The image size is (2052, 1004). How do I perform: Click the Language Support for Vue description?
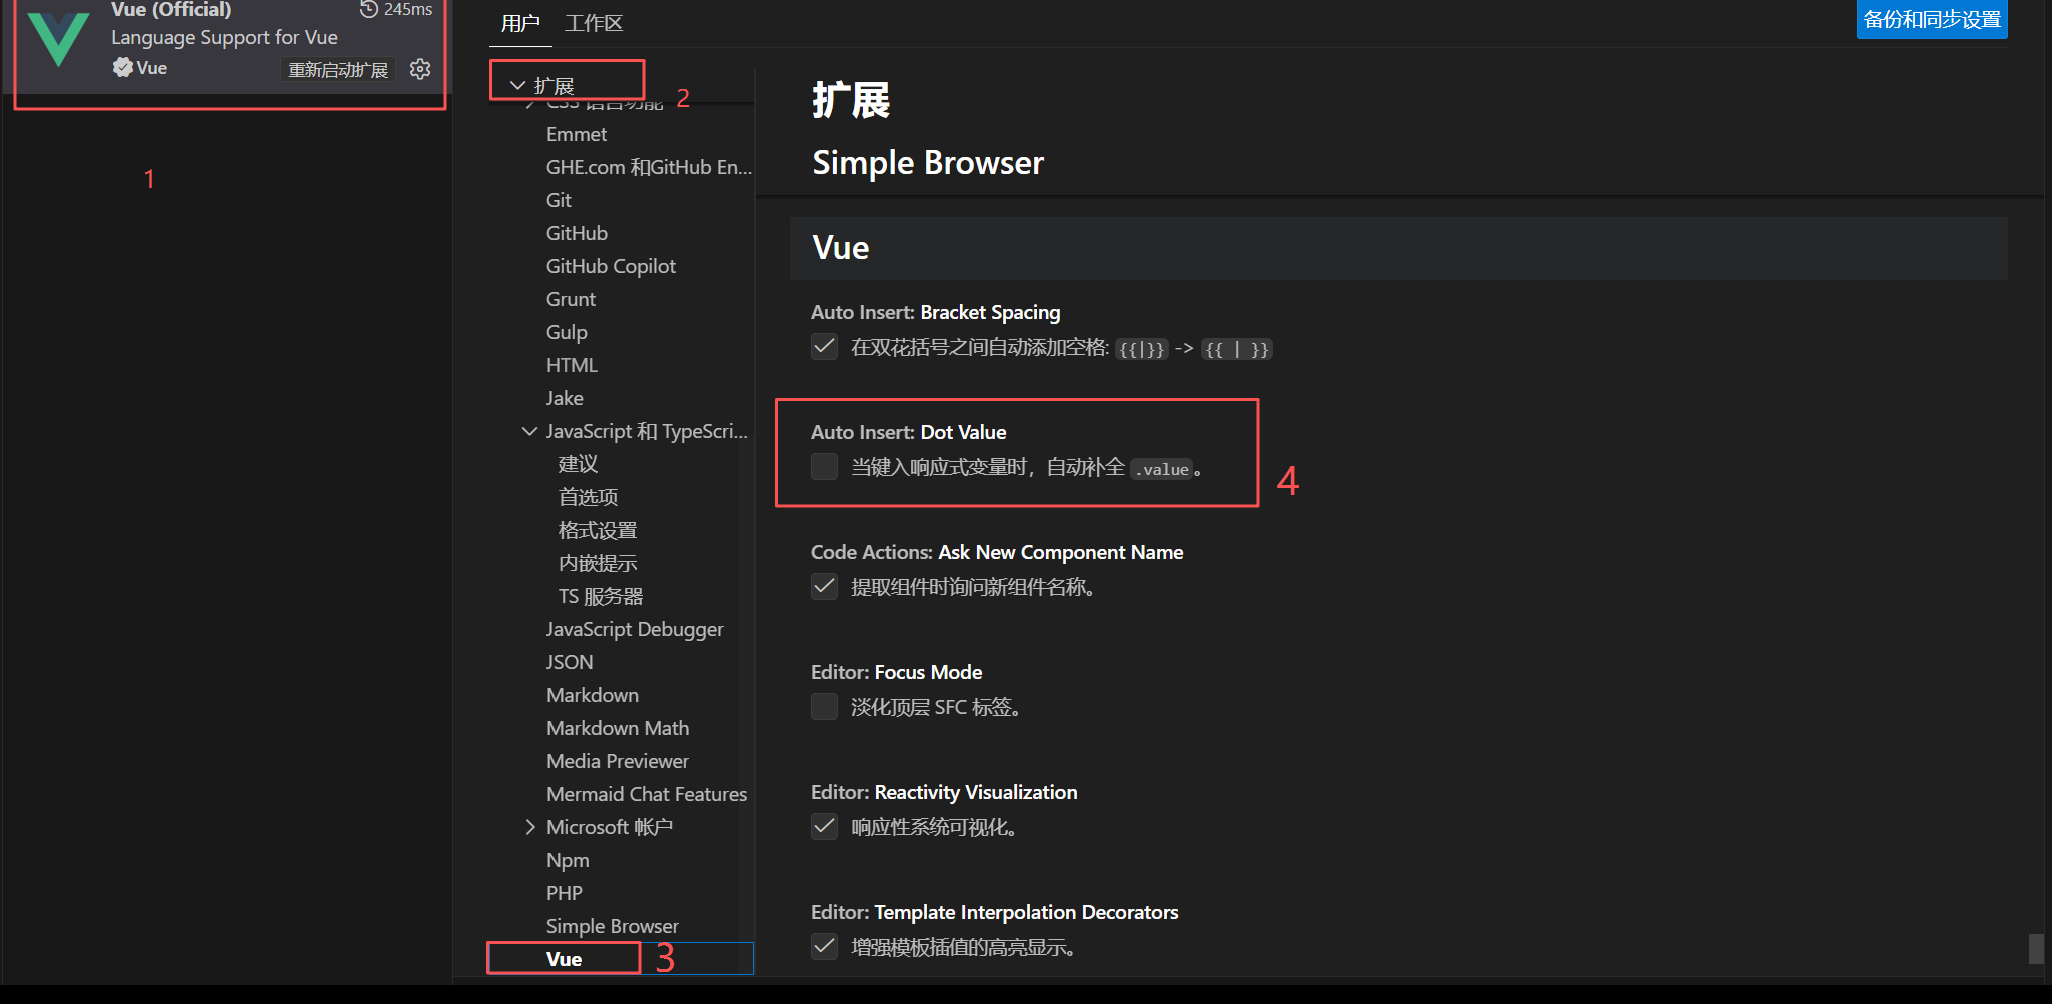pos(224,38)
